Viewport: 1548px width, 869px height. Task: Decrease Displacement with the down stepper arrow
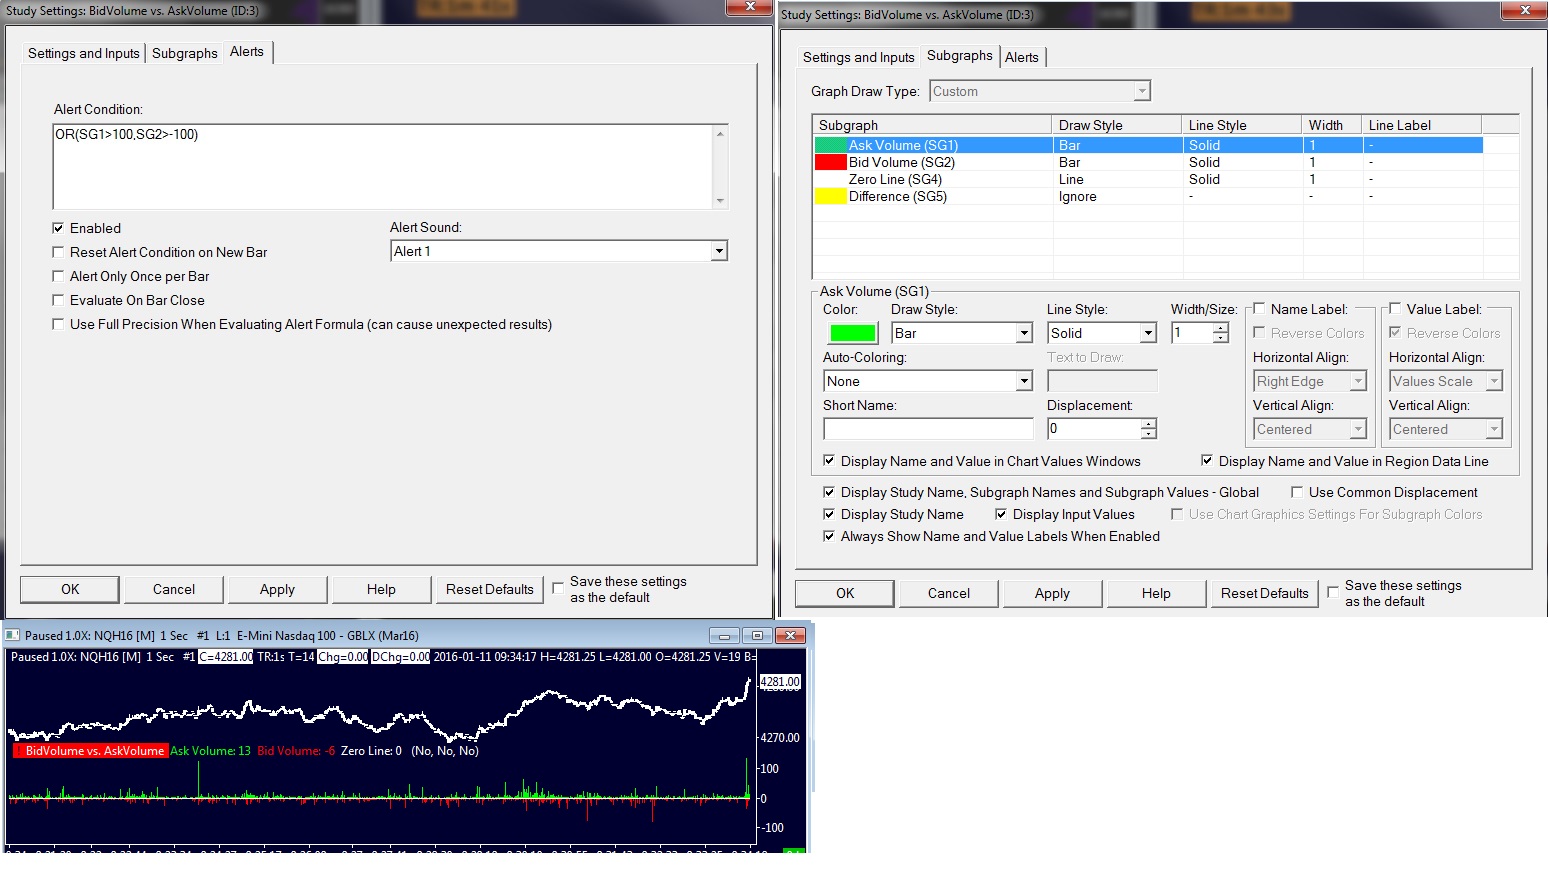[1148, 434]
